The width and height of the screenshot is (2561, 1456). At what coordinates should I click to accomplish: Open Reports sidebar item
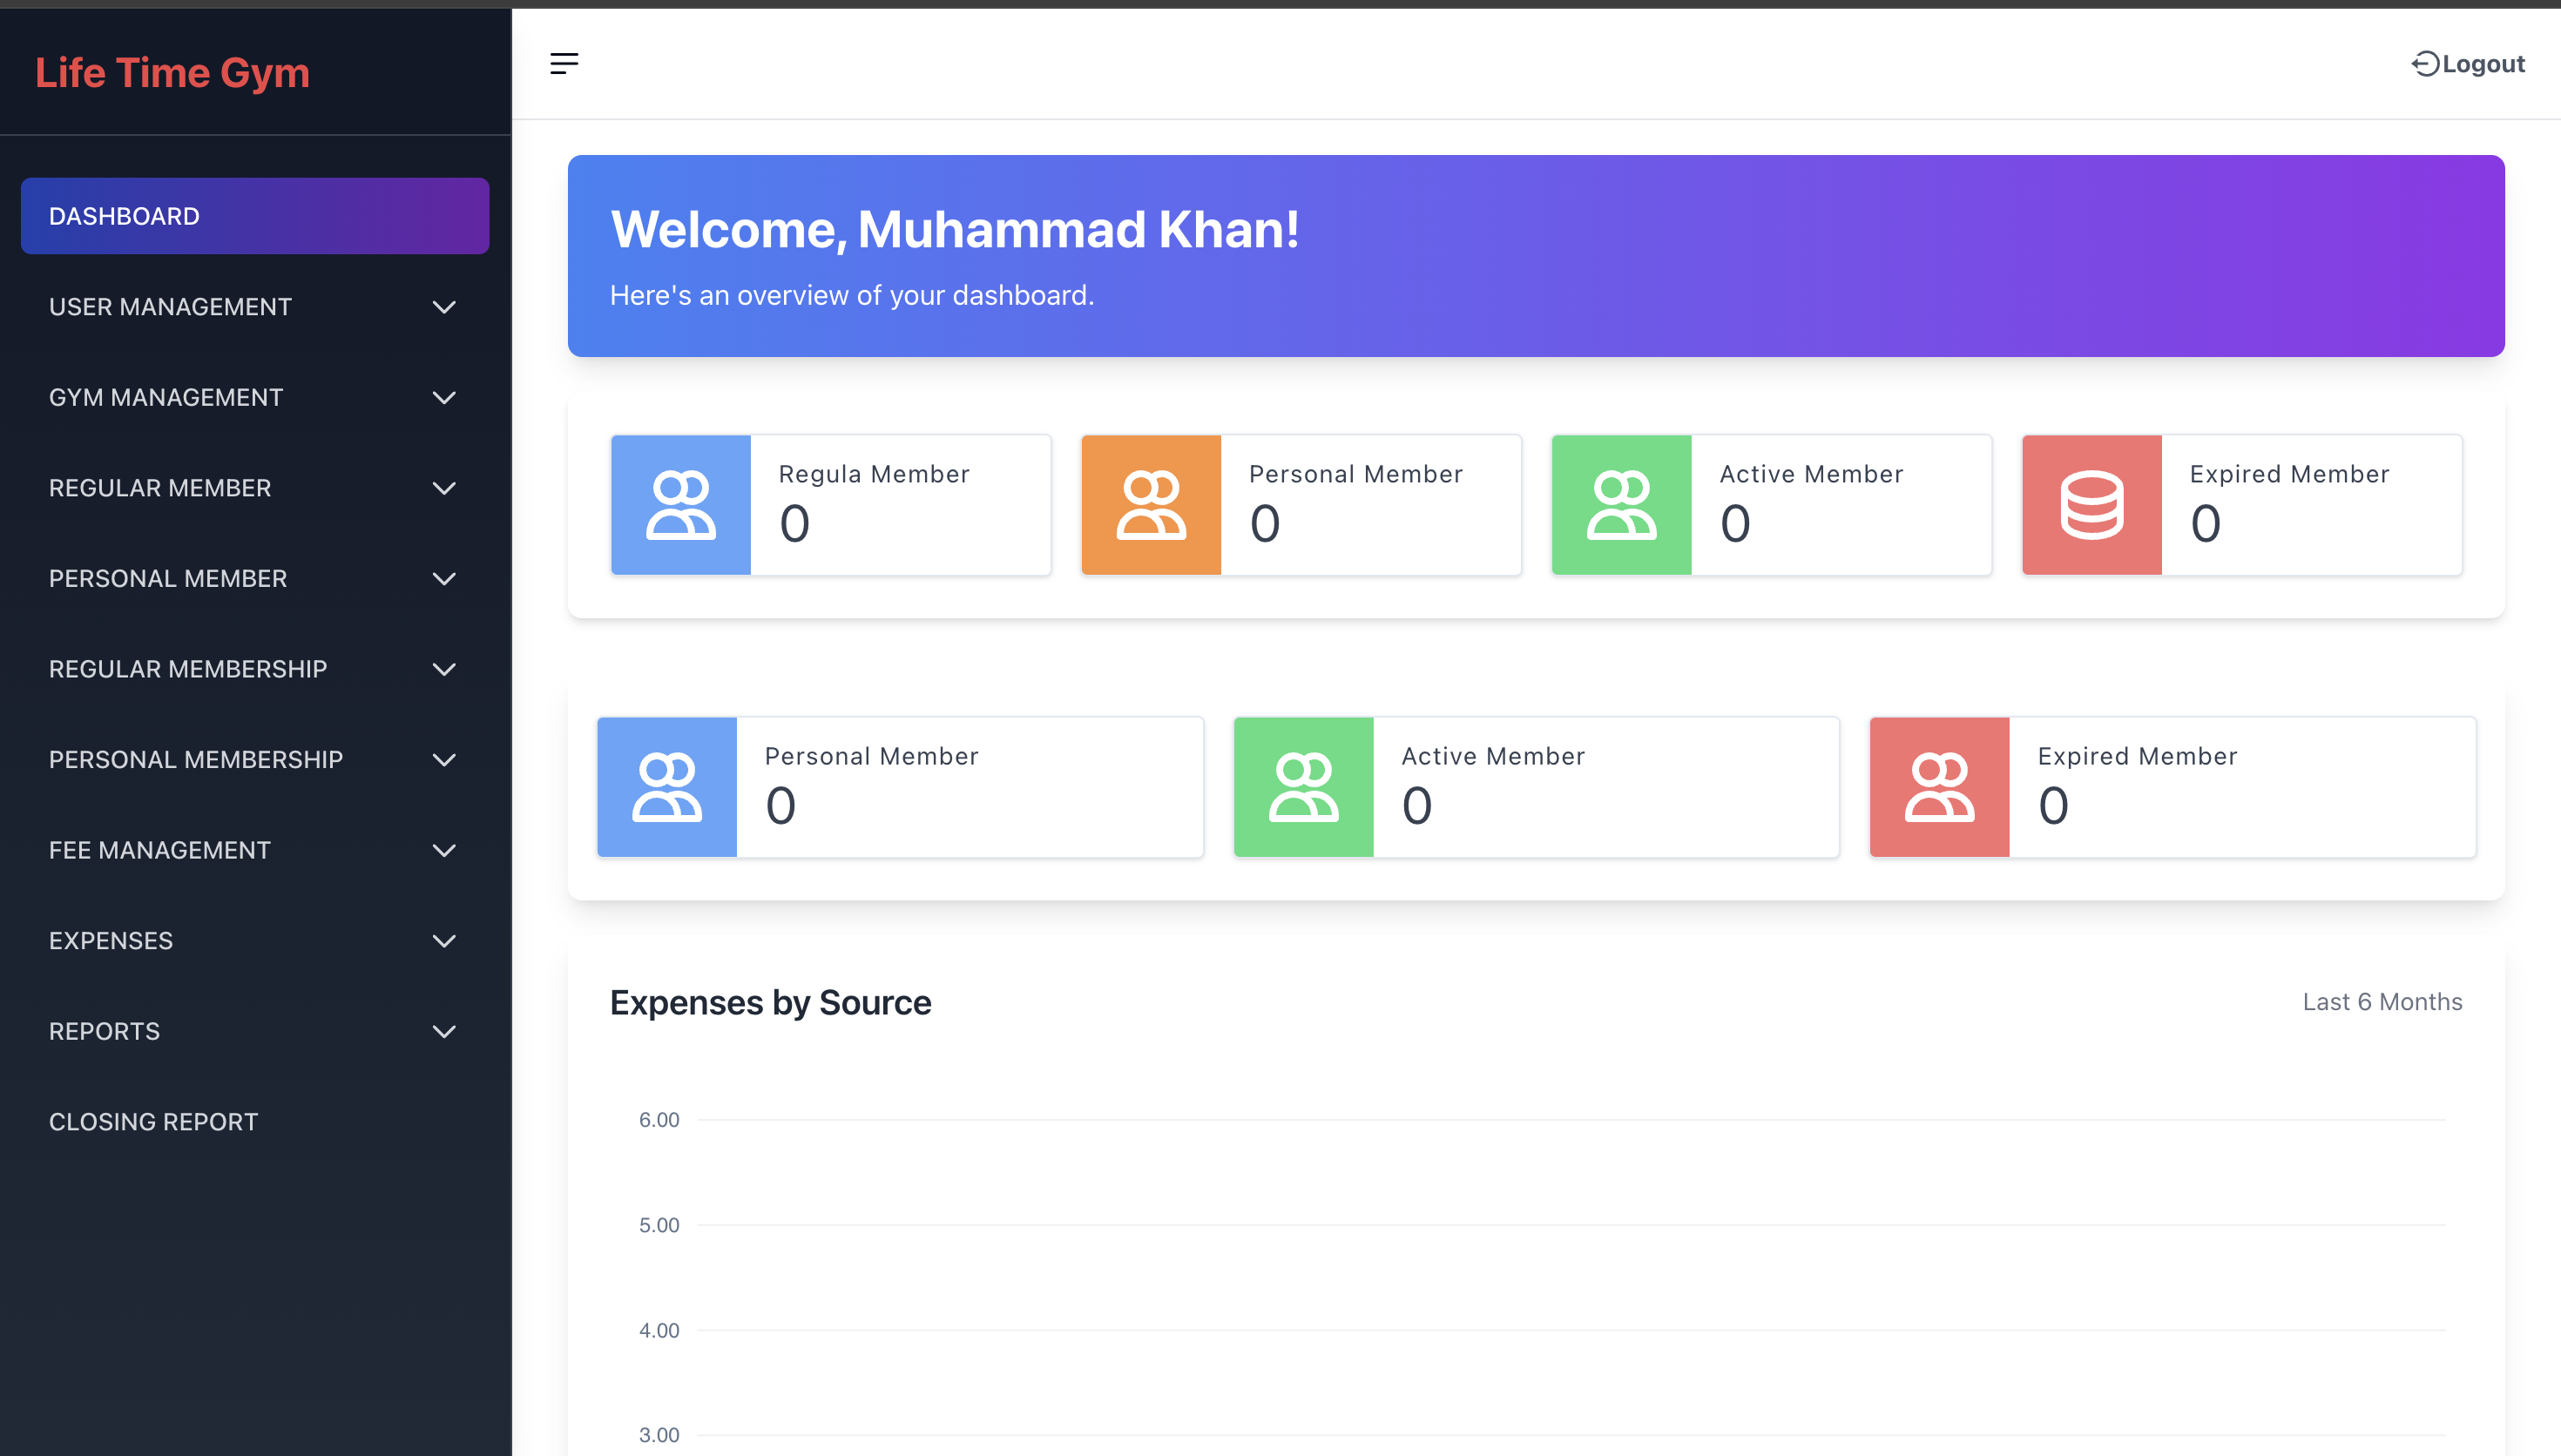pos(255,1032)
